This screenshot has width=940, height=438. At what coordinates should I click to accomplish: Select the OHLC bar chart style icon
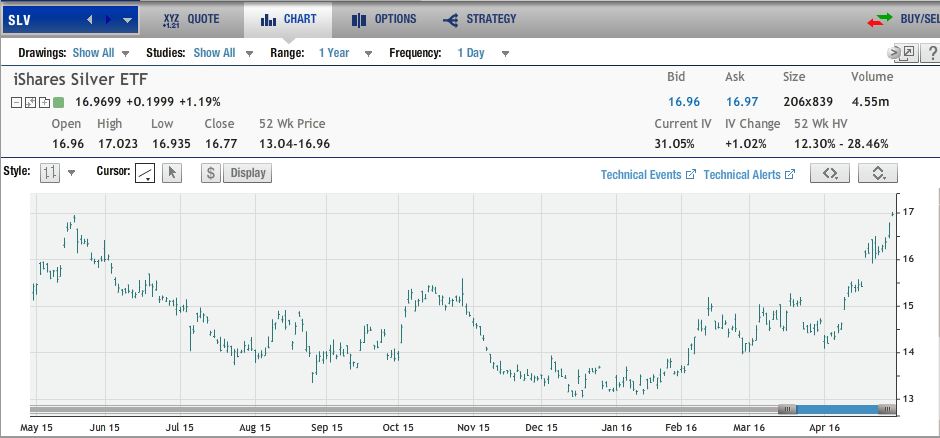click(50, 173)
